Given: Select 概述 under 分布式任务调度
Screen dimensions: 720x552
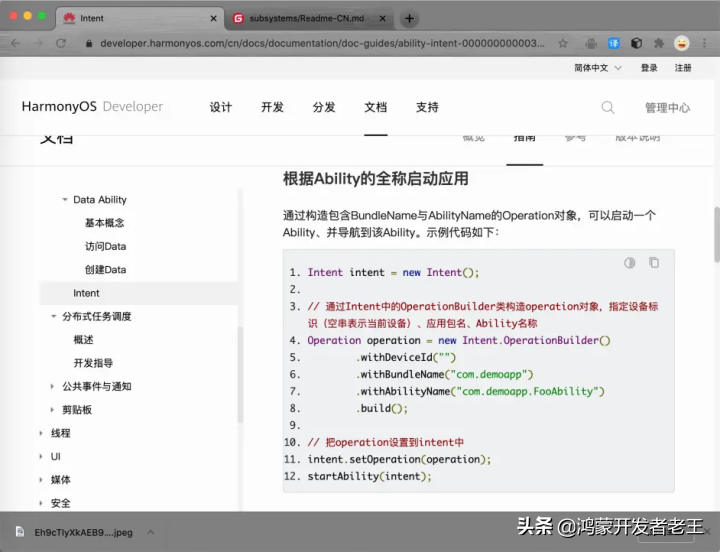Looking at the screenshot, I should [83, 339].
